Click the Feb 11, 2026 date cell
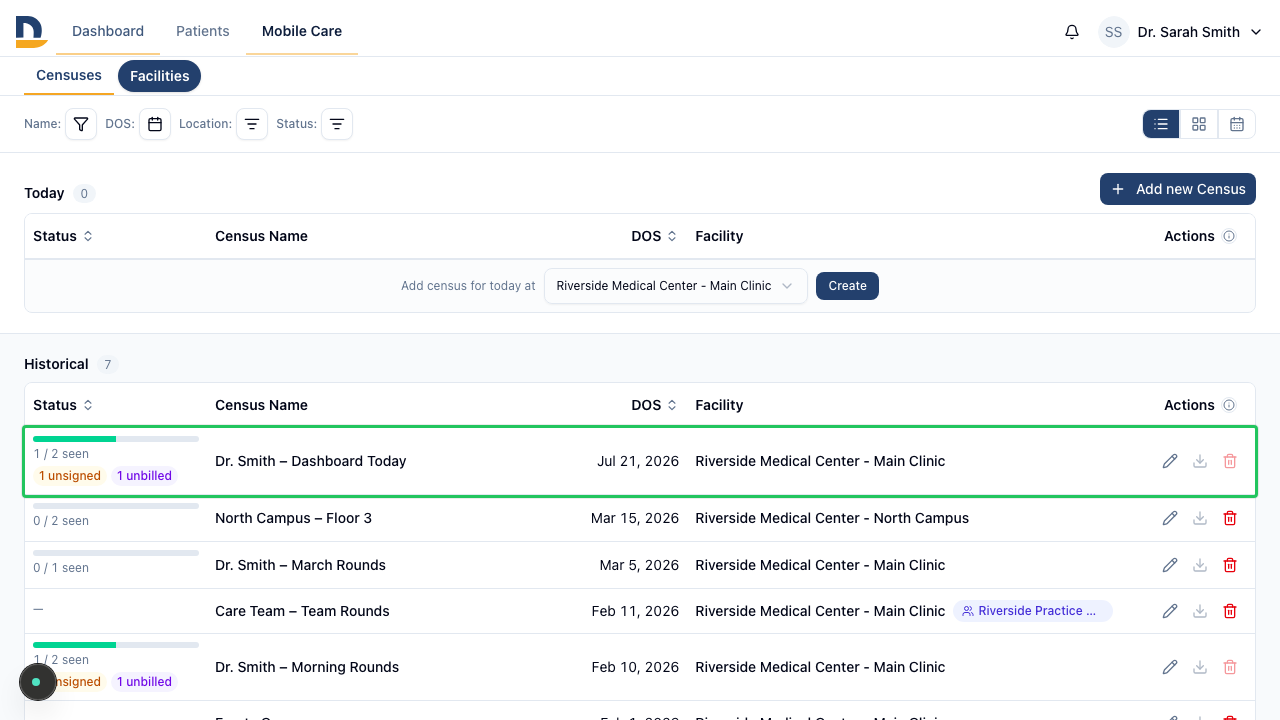The height and width of the screenshot is (720, 1280). coord(635,611)
